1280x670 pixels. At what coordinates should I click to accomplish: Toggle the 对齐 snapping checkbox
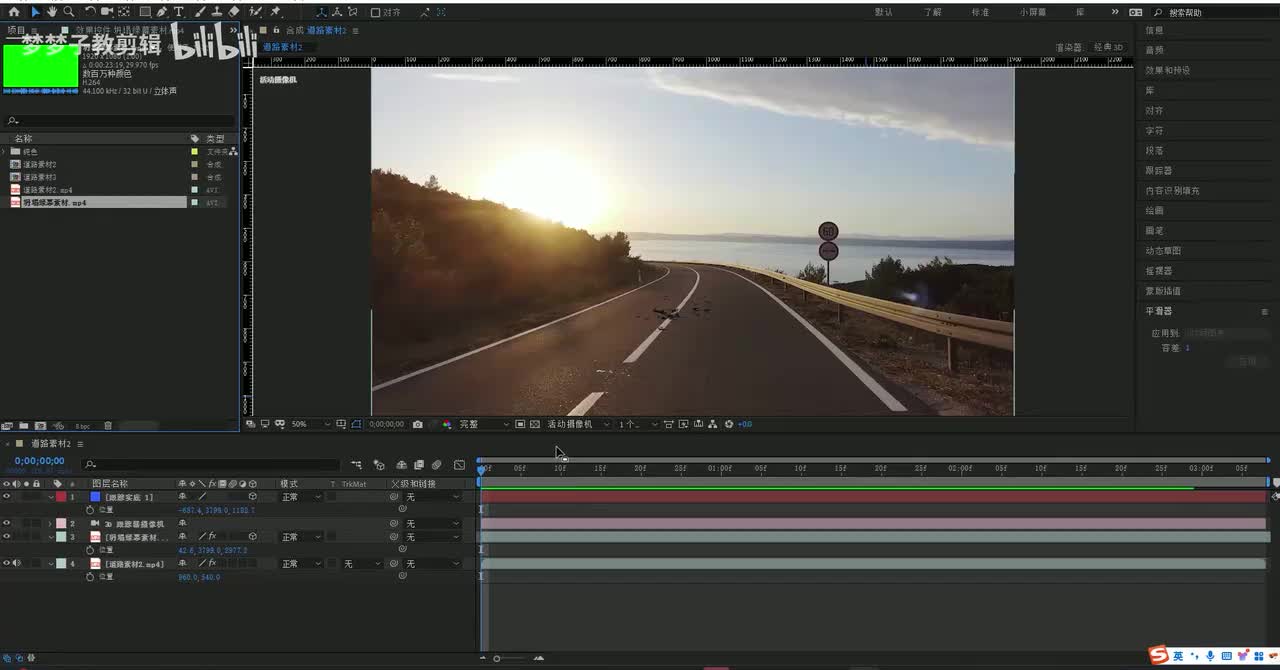(x=375, y=13)
